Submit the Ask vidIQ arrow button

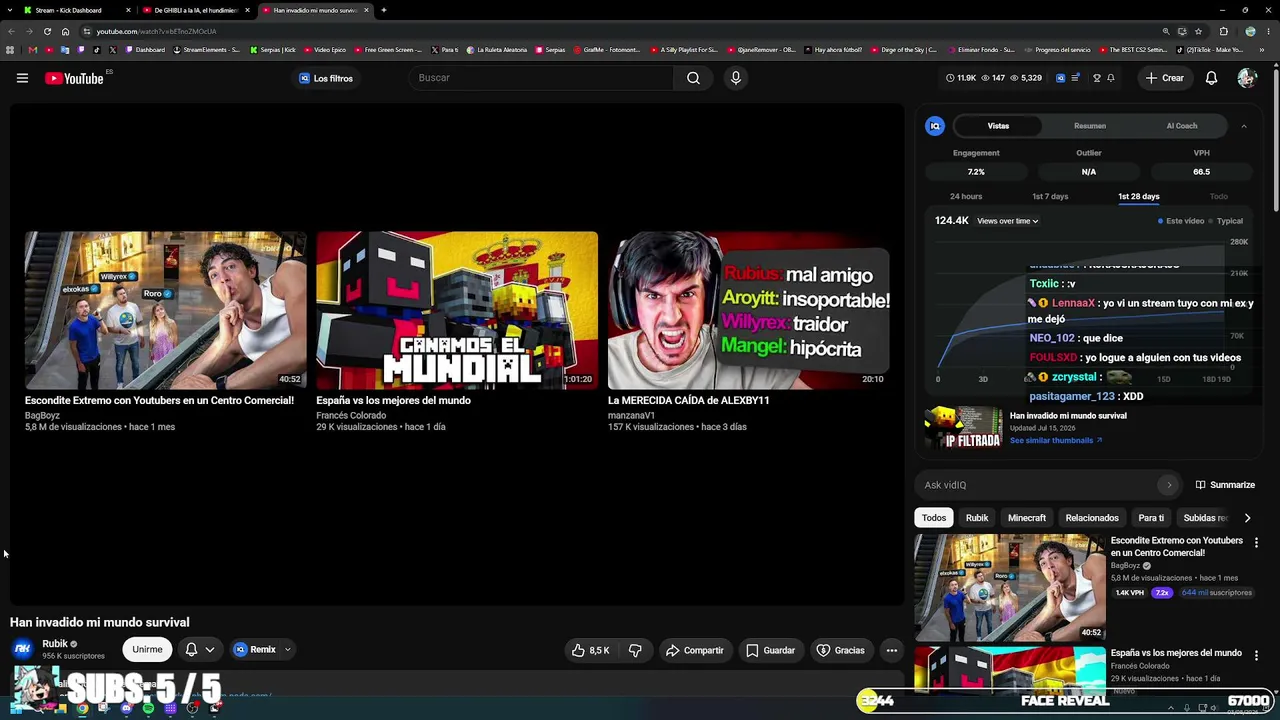[x=1169, y=485]
